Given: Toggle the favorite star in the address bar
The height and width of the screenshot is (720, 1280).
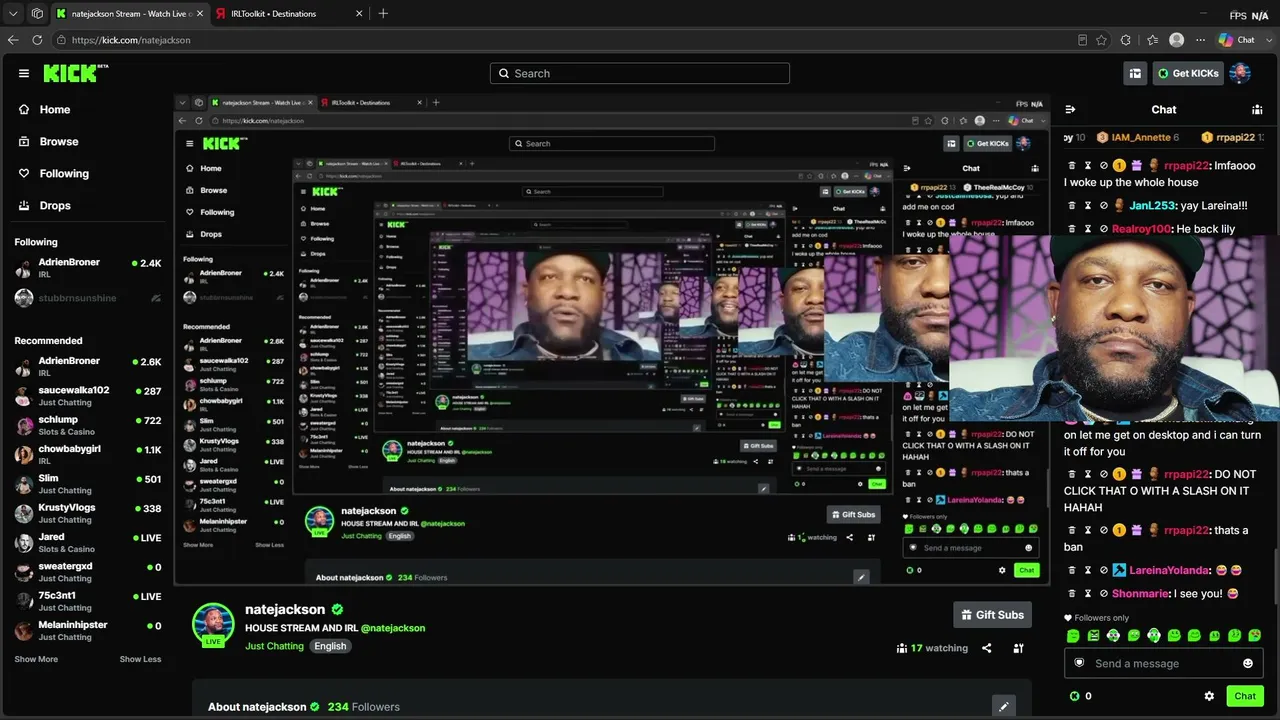Looking at the screenshot, I should click(x=1101, y=40).
